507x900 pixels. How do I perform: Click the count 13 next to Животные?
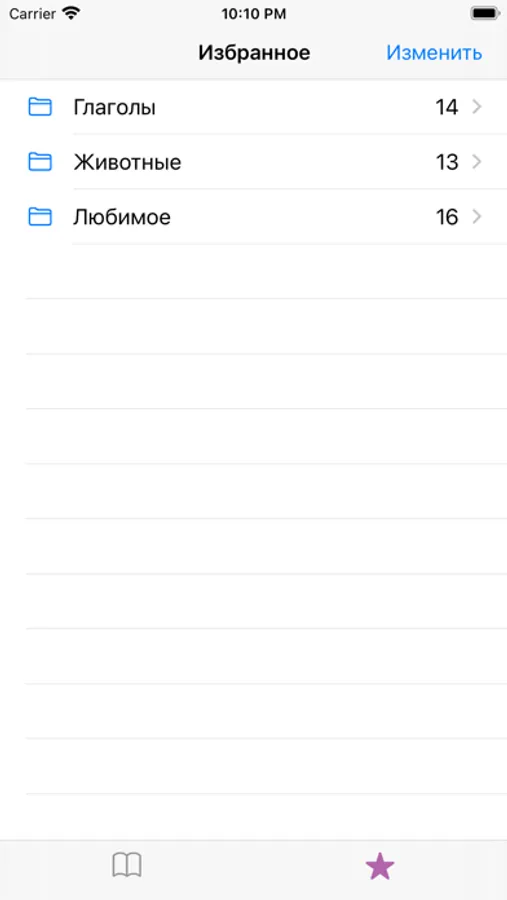click(x=446, y=162)
